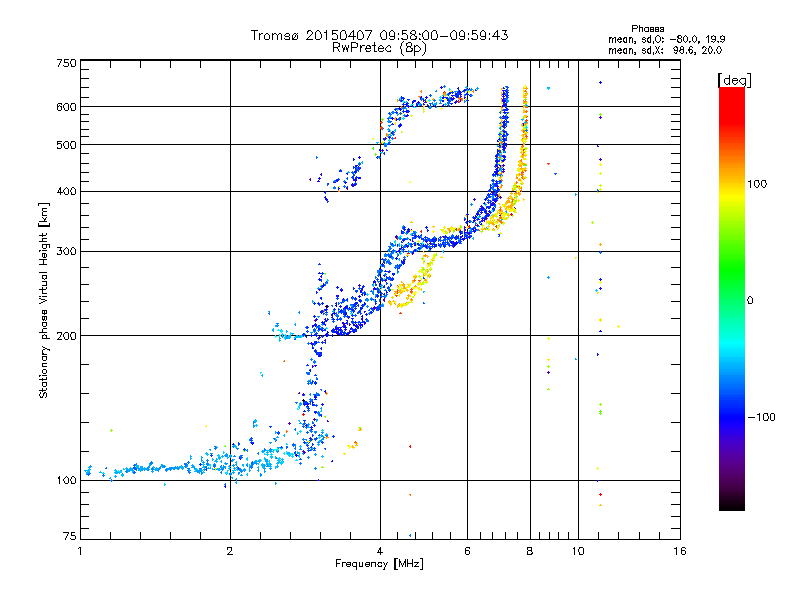Click the y-axis tick label '600'
This screenshot has height=600, width=800.
click(66, 107)
